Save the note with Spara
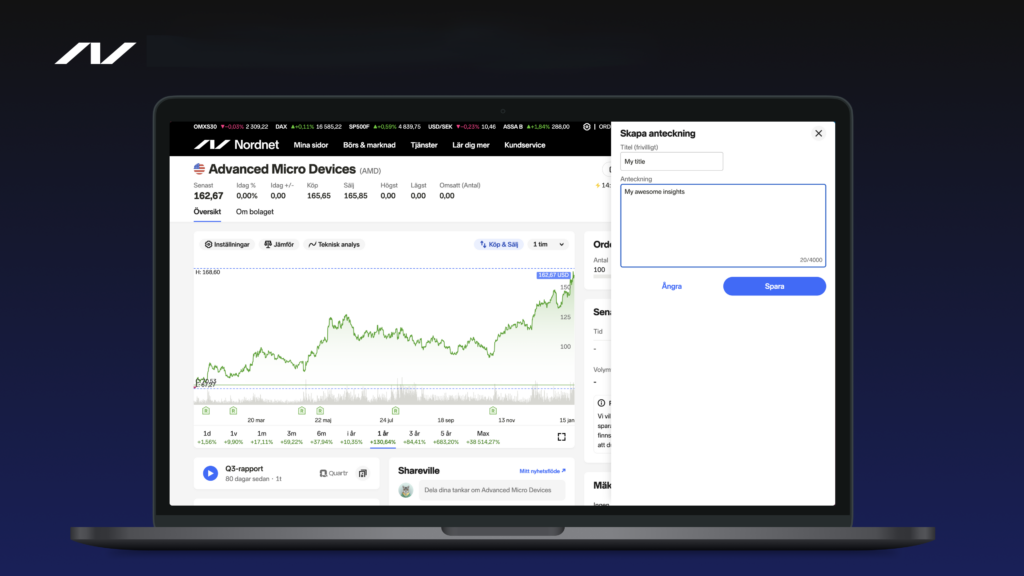This screenshot has height=576, width=1024. pyautogui.click(x=774, y=286)
